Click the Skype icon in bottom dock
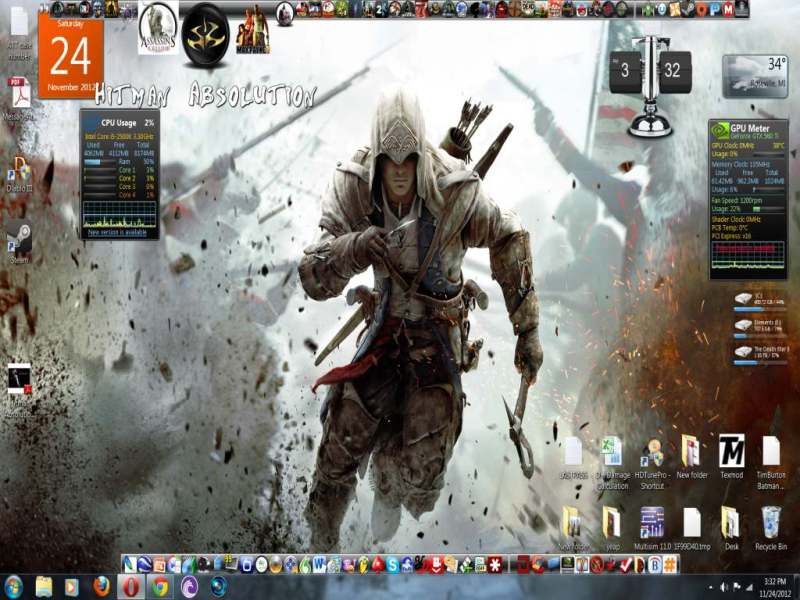Screen dimensions: 800x600 pos(392,564)
